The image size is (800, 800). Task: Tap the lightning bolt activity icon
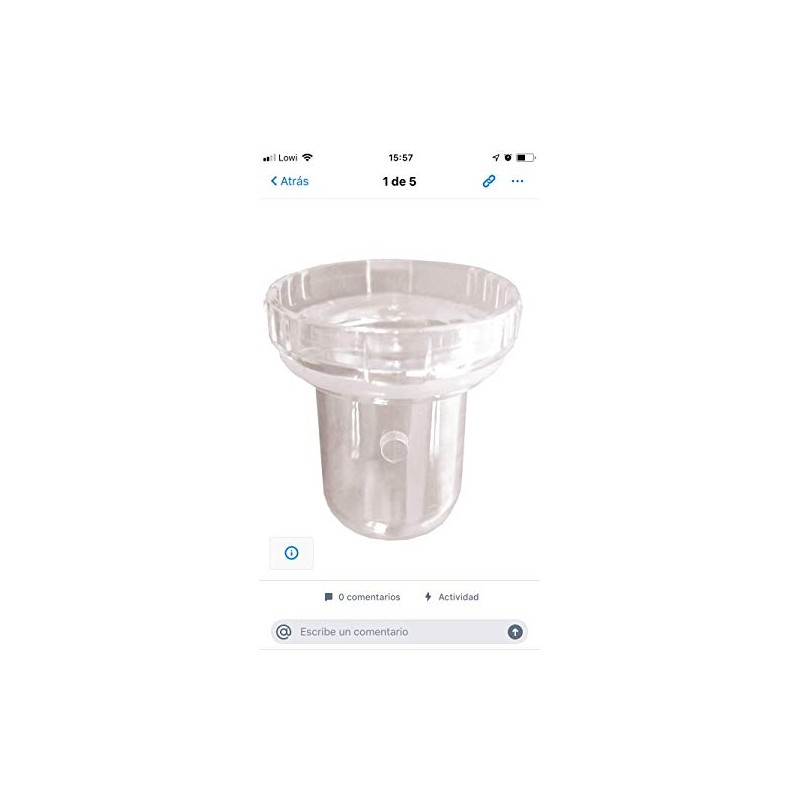pos(428,597)
